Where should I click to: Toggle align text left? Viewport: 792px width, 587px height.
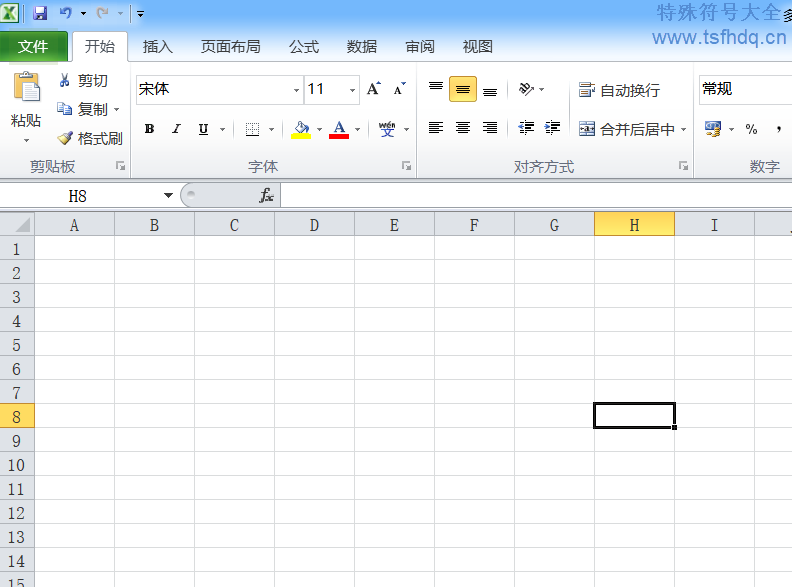(x=436, y=128)
